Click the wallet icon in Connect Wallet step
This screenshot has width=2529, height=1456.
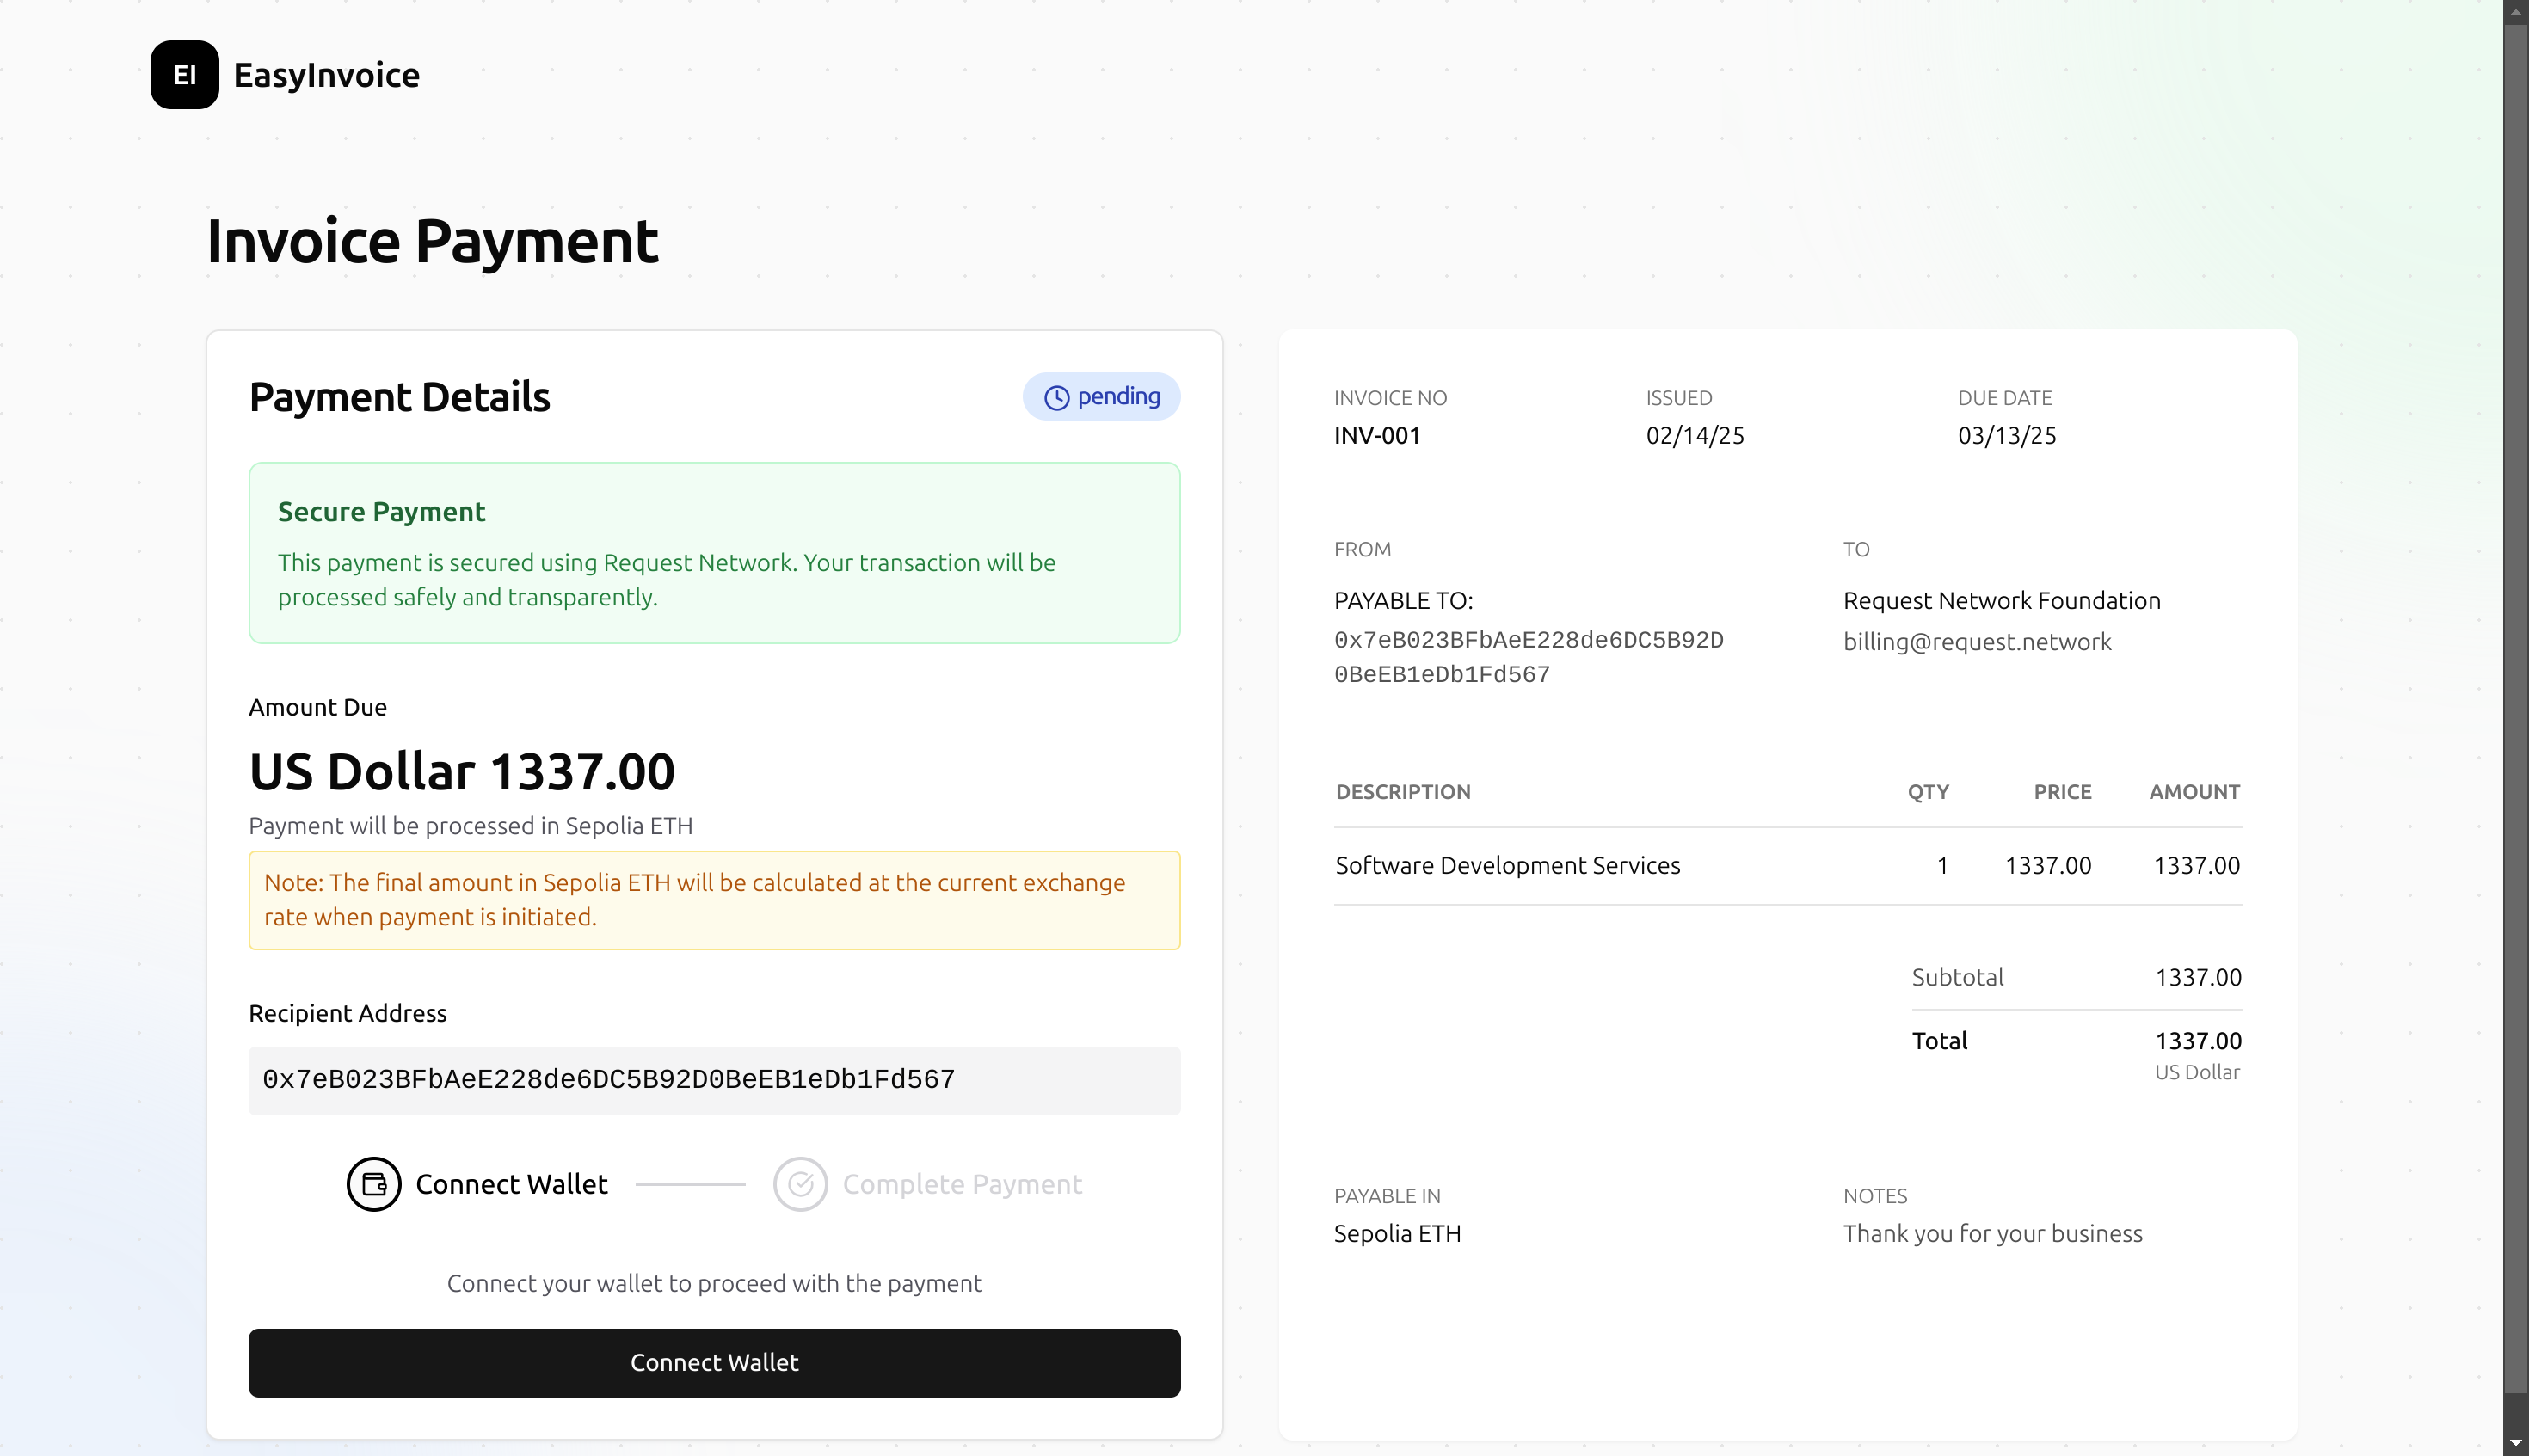pos(373,1184)
